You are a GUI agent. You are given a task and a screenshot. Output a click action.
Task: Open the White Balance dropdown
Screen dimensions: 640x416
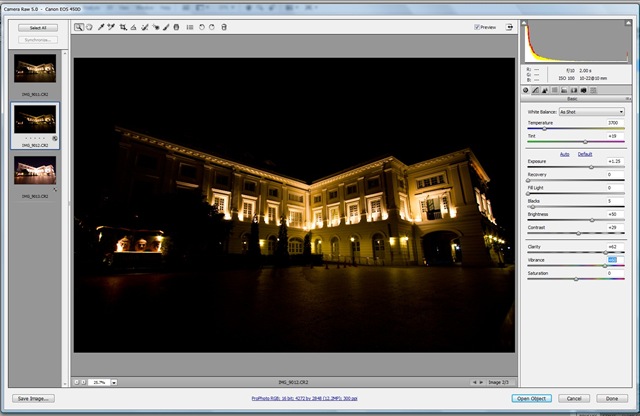tap(591, 111)
